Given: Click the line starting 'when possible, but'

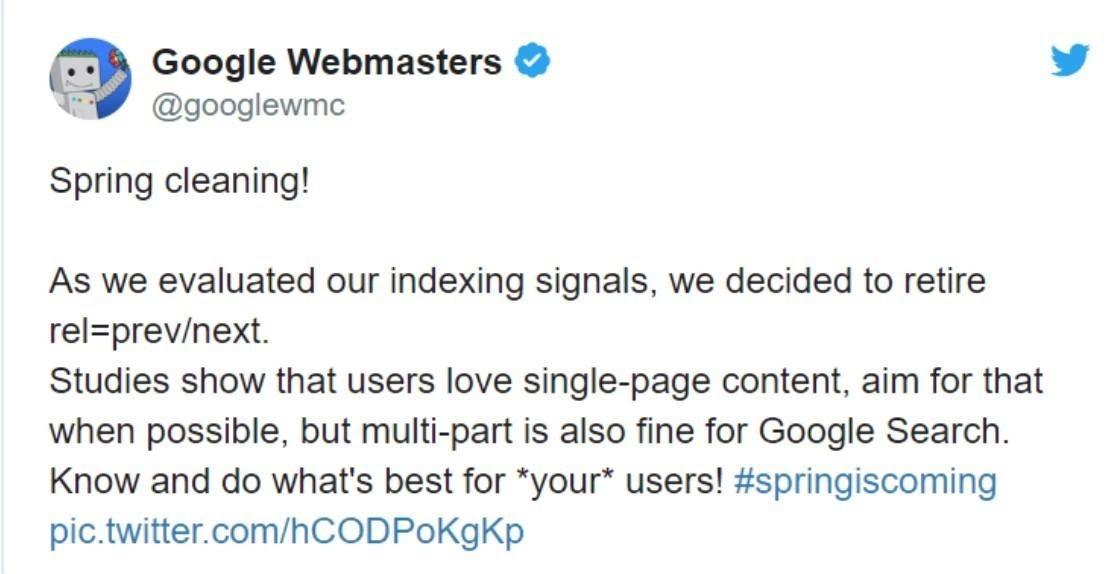Looking at the screenshot, I should point(525,431).
